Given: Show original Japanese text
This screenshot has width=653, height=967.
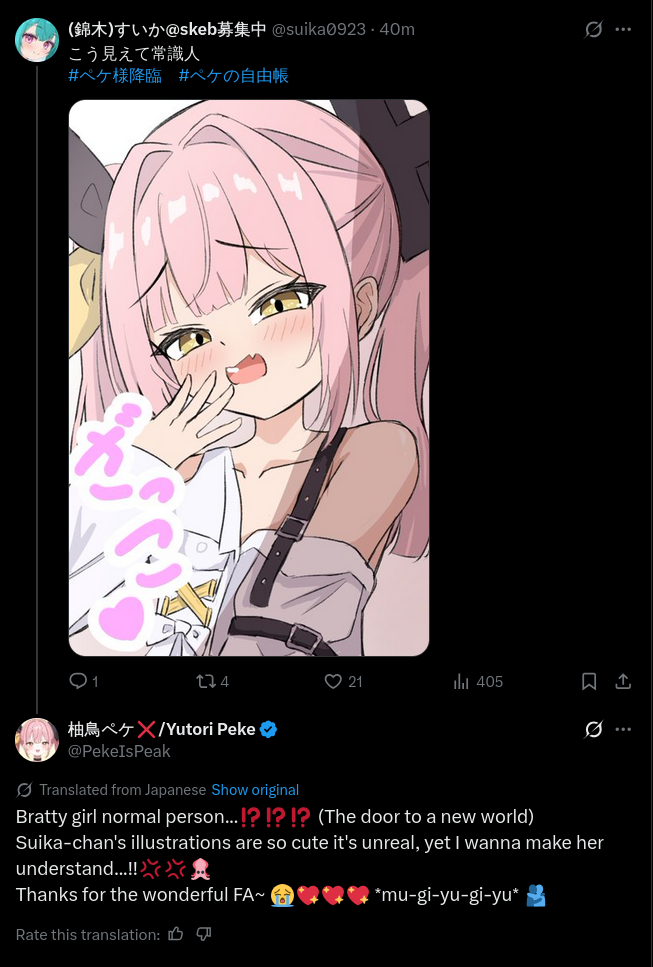Looking at the screenshot, I should click(x=255, y=789).
